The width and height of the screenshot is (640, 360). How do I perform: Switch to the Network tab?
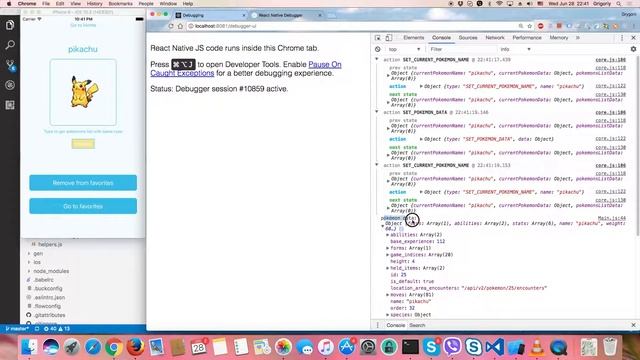point(495,38)
